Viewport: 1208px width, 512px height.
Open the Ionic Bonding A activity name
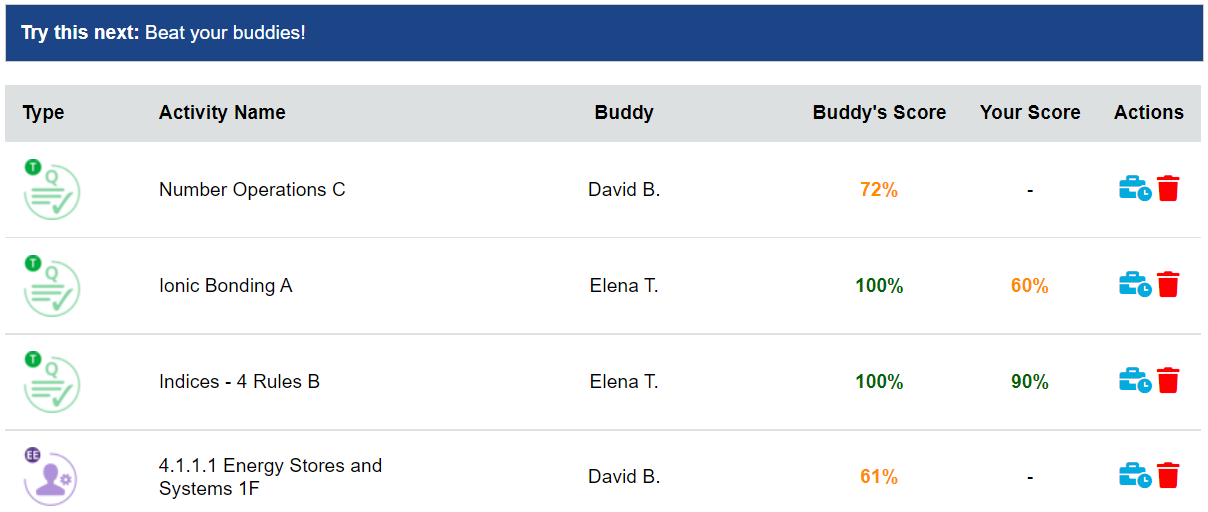point(226,285)
